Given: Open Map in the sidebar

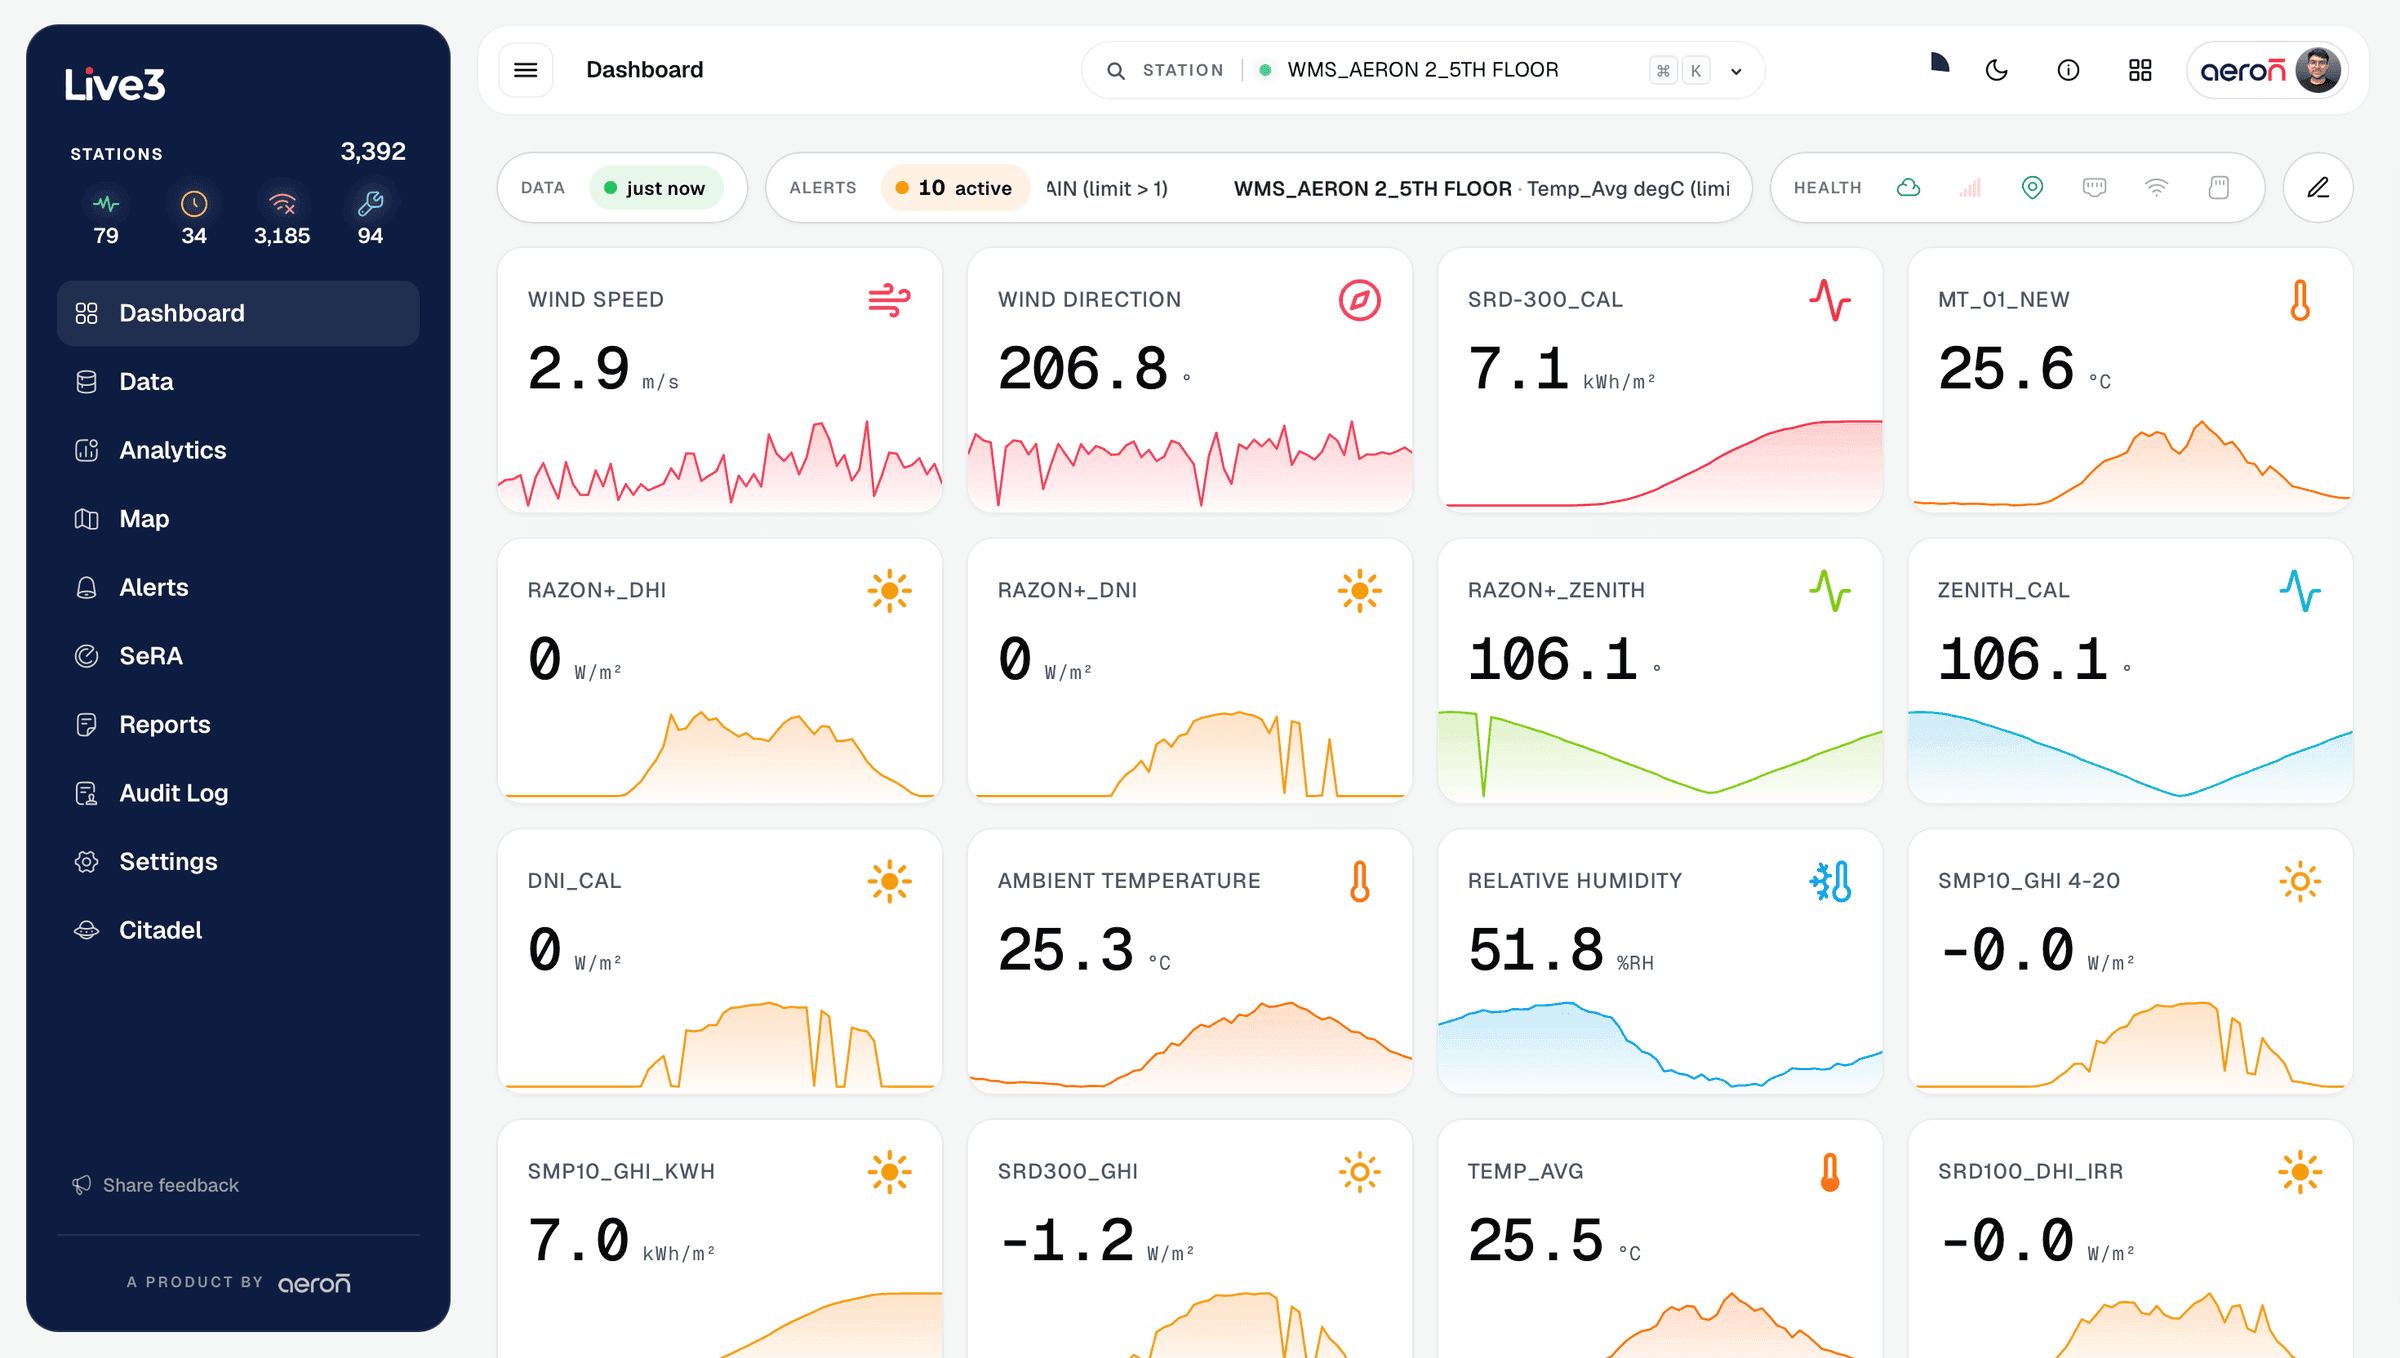Looking at the screenshot, I should (238, 519).
